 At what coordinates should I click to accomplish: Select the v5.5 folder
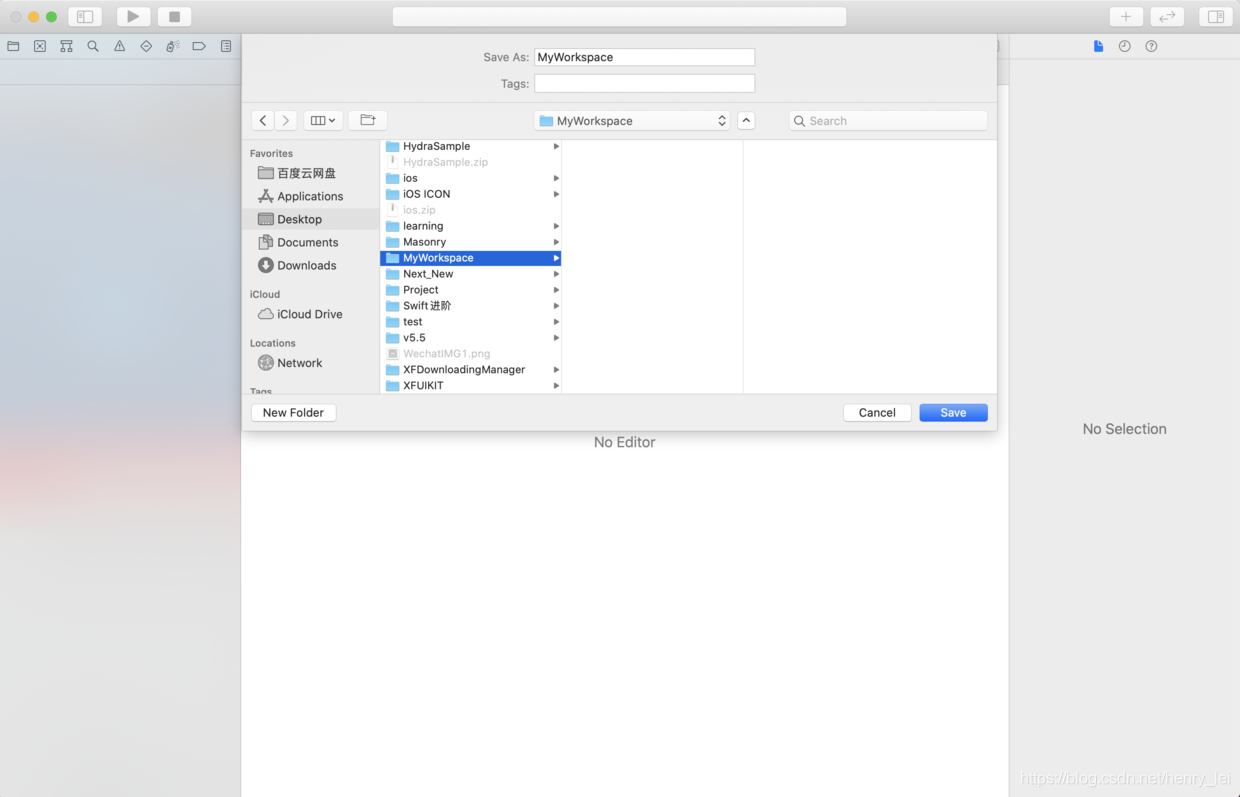pyautogui.click(x=471, y=338)
